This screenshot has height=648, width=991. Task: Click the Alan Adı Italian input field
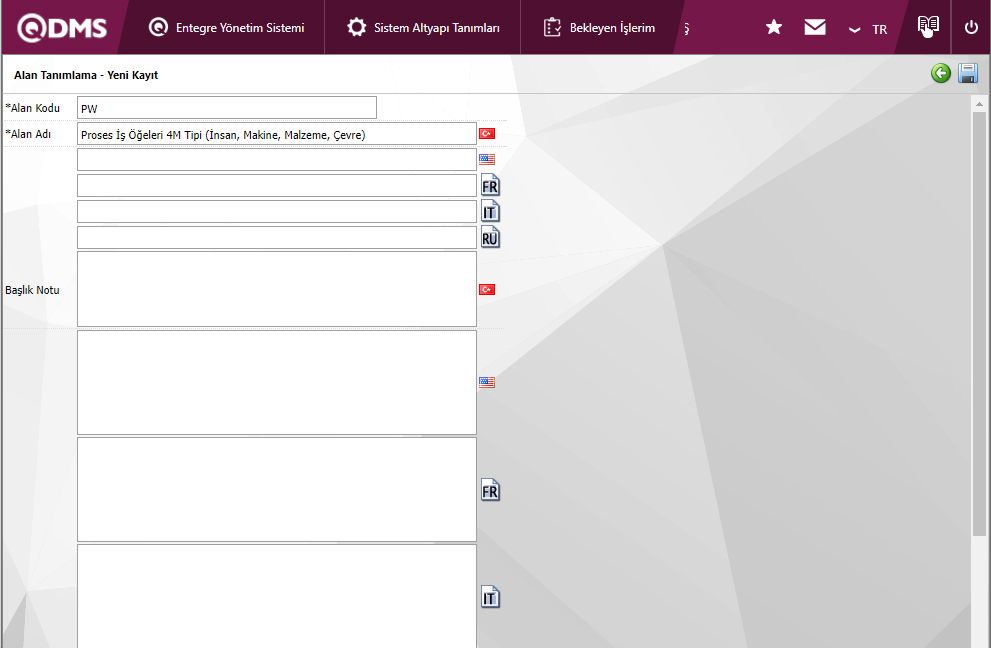pyautogui.click(x=277, y=211)
